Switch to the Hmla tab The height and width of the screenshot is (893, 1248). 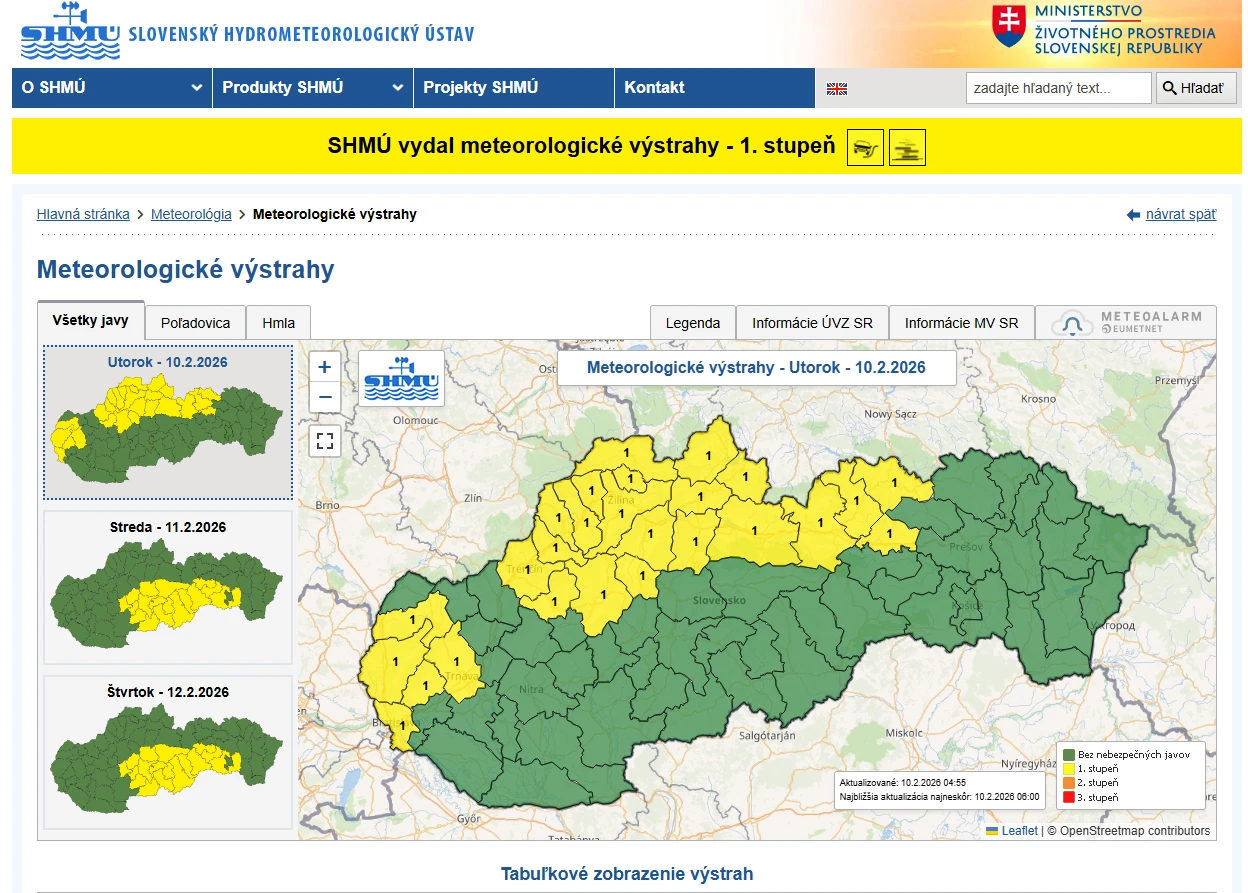(278, 323)
